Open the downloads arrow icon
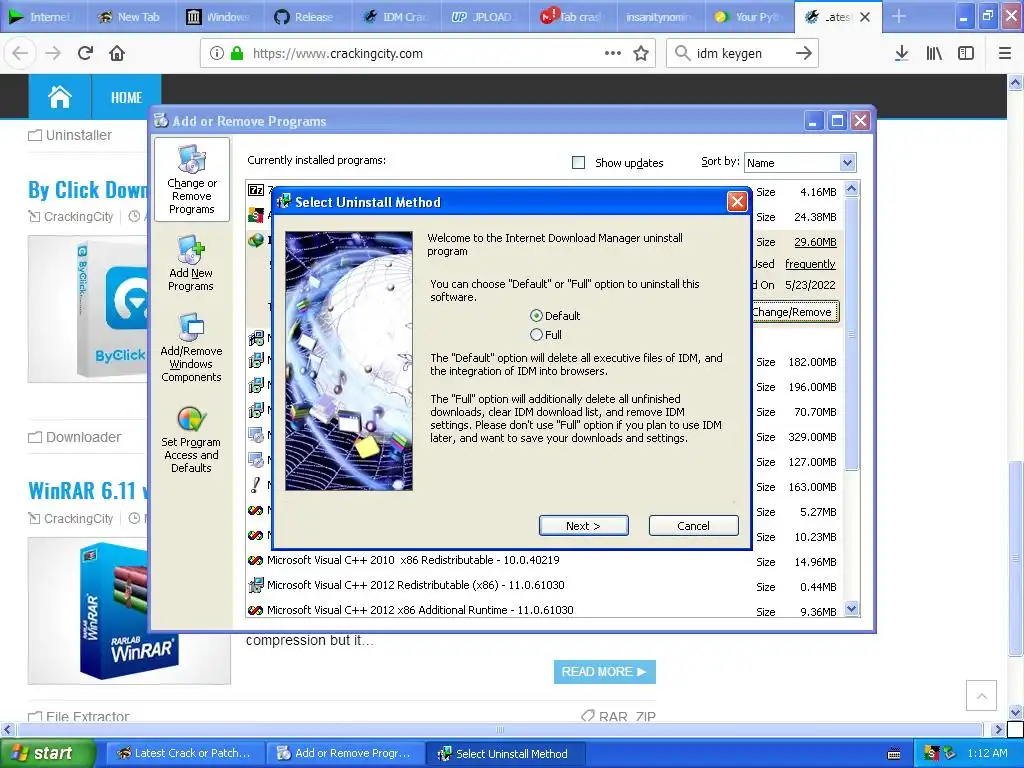 (901, 54)
